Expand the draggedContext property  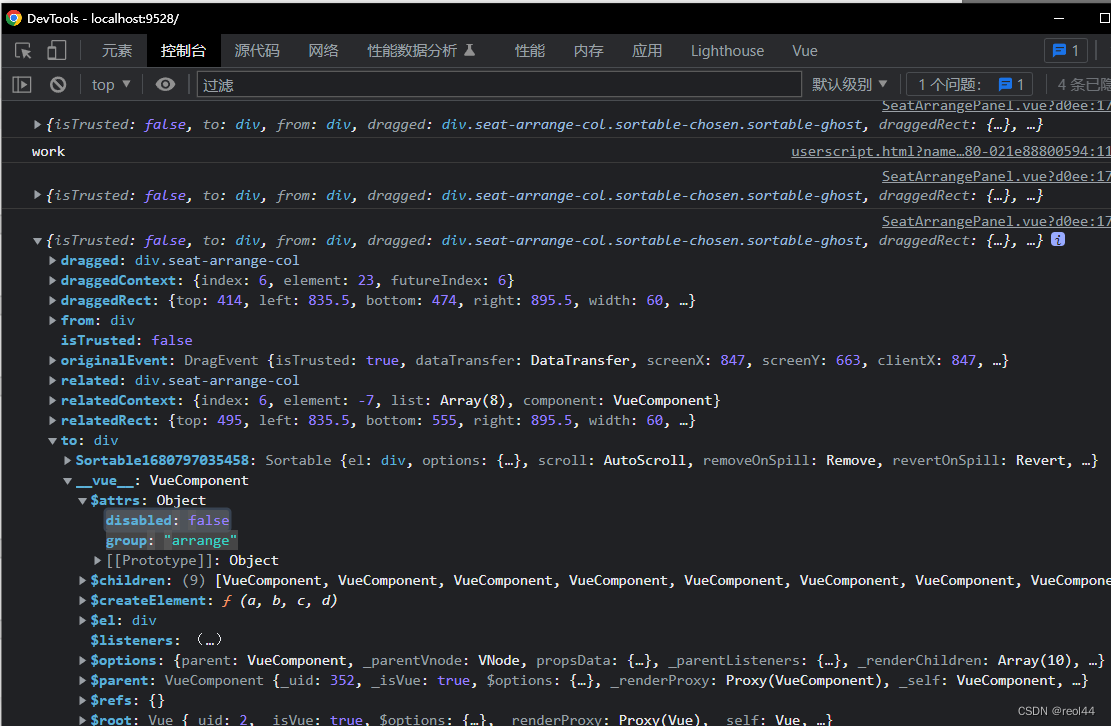tap(52, 280)
